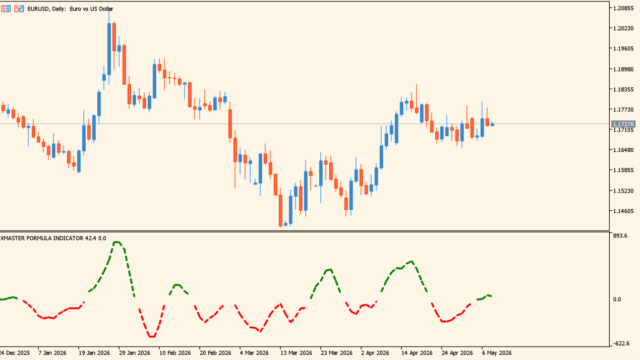The height and width of the screenshot is (360, 640).
Task: Click the 1.19605 price level on the axis
Action: (x=624, y=49)
